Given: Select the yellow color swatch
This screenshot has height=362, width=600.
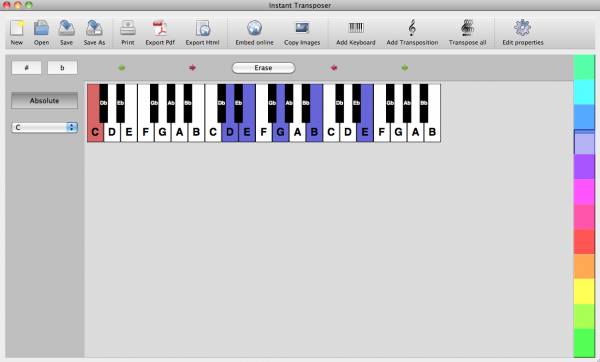Looking at the screenshot, I should 584,291.
